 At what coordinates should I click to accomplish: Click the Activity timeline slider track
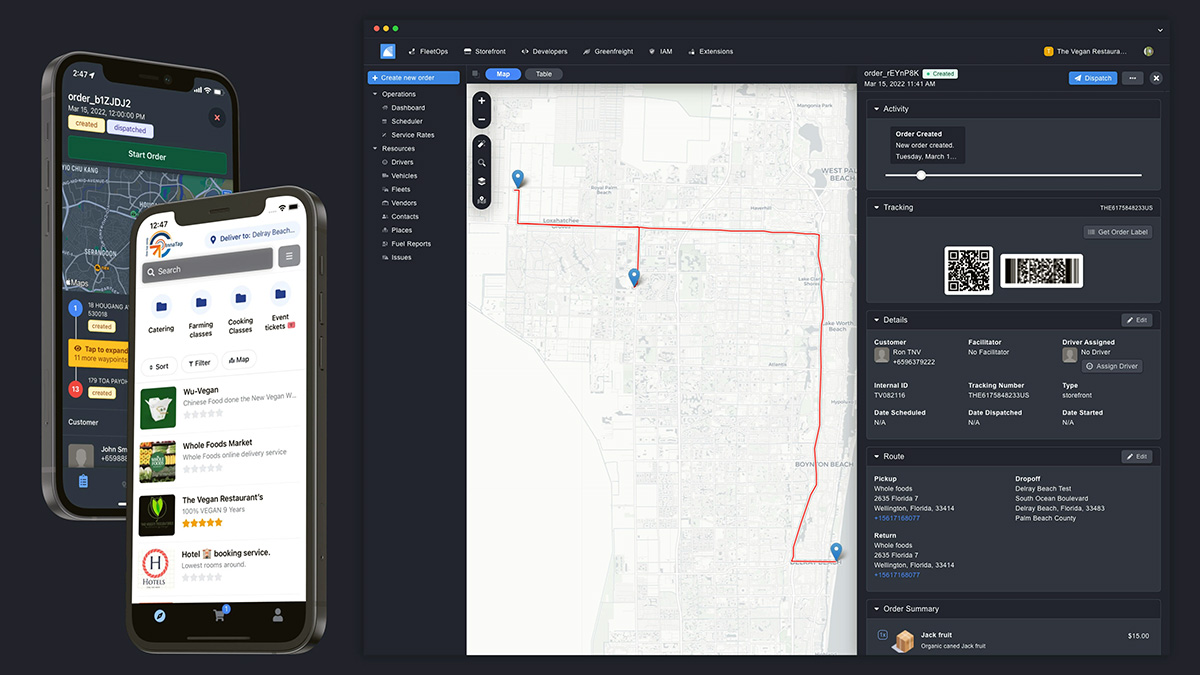(x=1012, y=175)
